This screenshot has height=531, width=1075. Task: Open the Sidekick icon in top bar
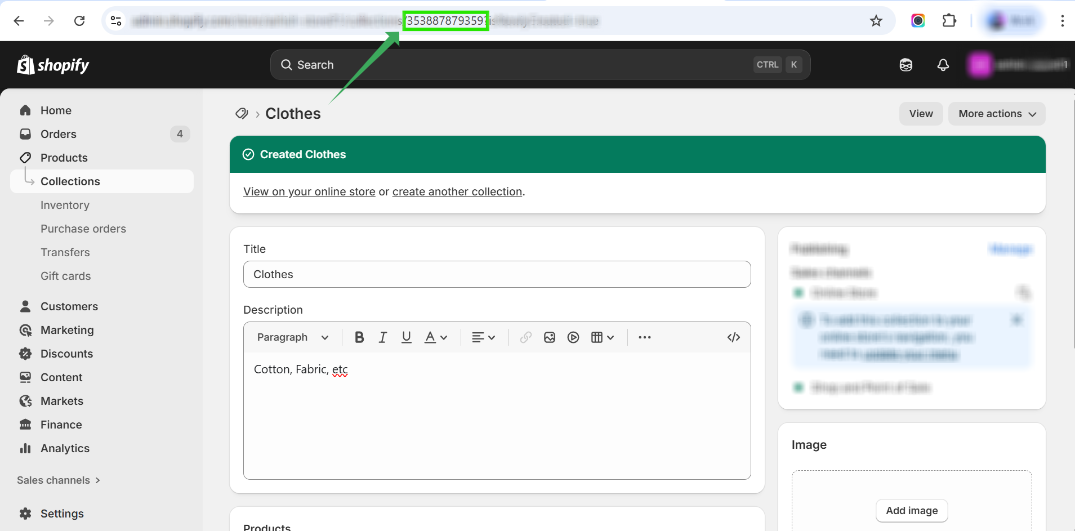tap(906, 65)
